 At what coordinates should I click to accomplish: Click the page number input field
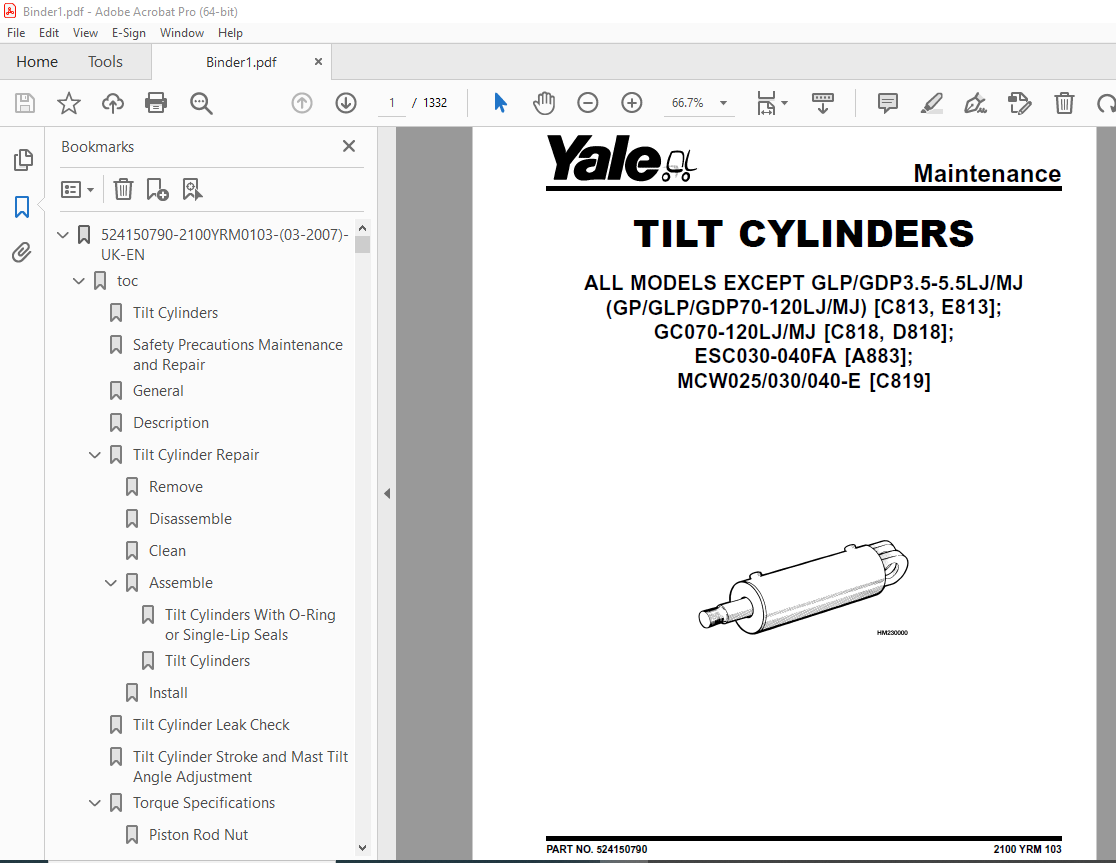(391, 103)
